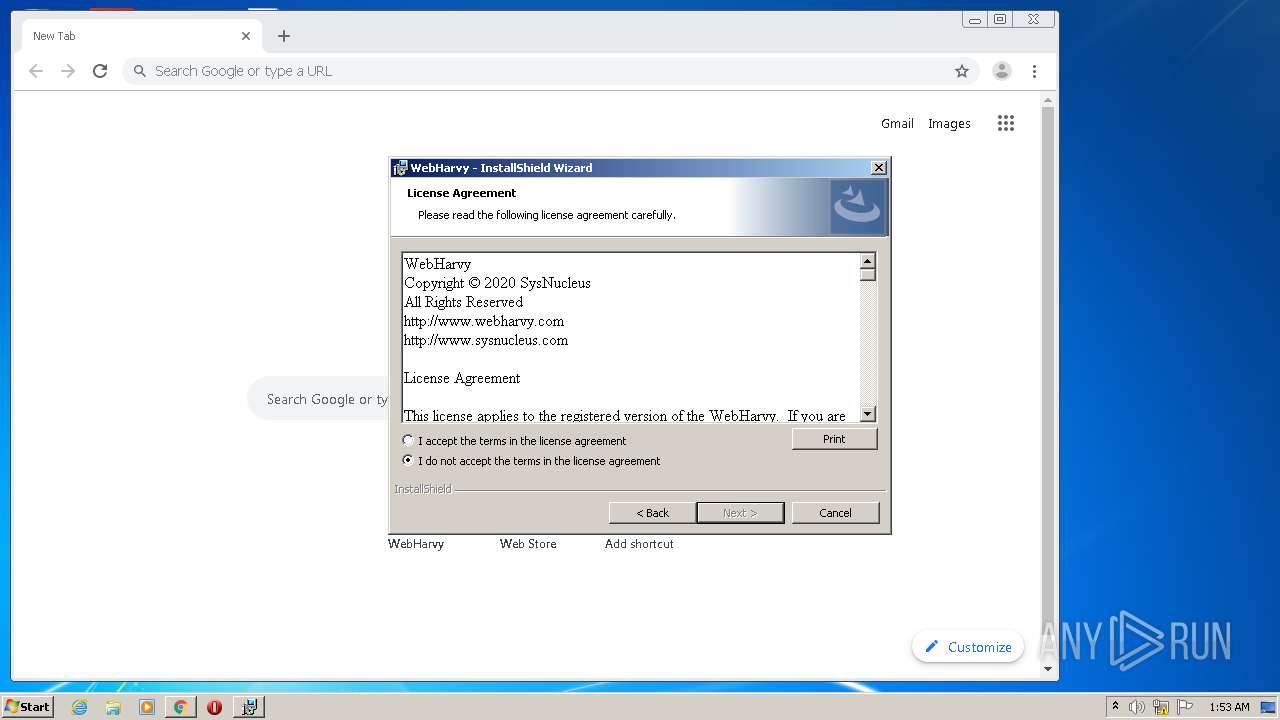Select 'I accept the terms' radio button
This screenshot has height=720, width=1280.
coord(408,441)
